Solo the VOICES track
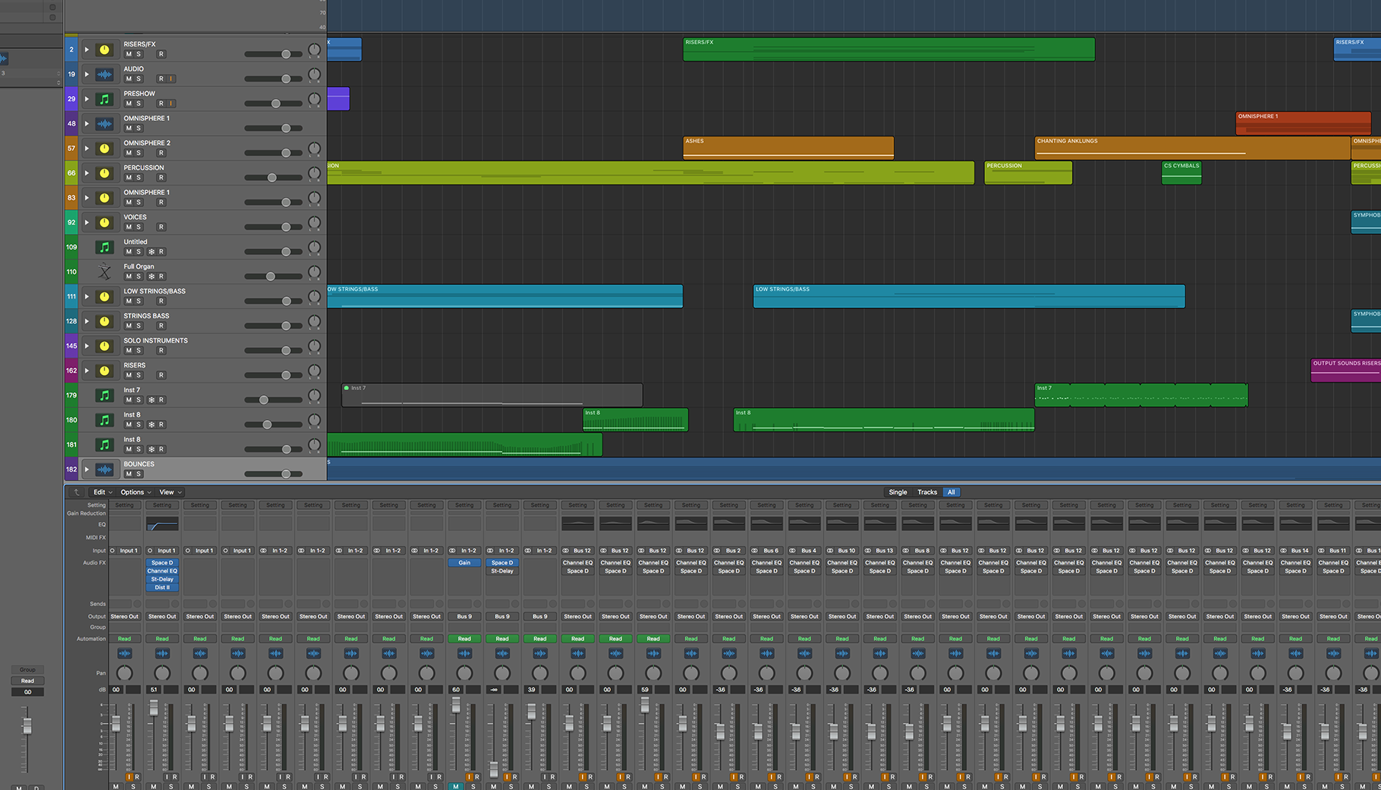This screenshot has height=790, width=1381. click(x=139, y=227)
